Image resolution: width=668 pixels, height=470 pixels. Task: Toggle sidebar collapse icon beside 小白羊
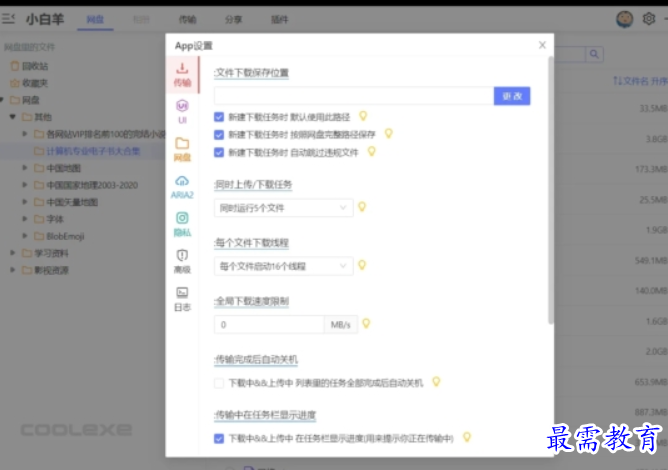tap(9, 19)
